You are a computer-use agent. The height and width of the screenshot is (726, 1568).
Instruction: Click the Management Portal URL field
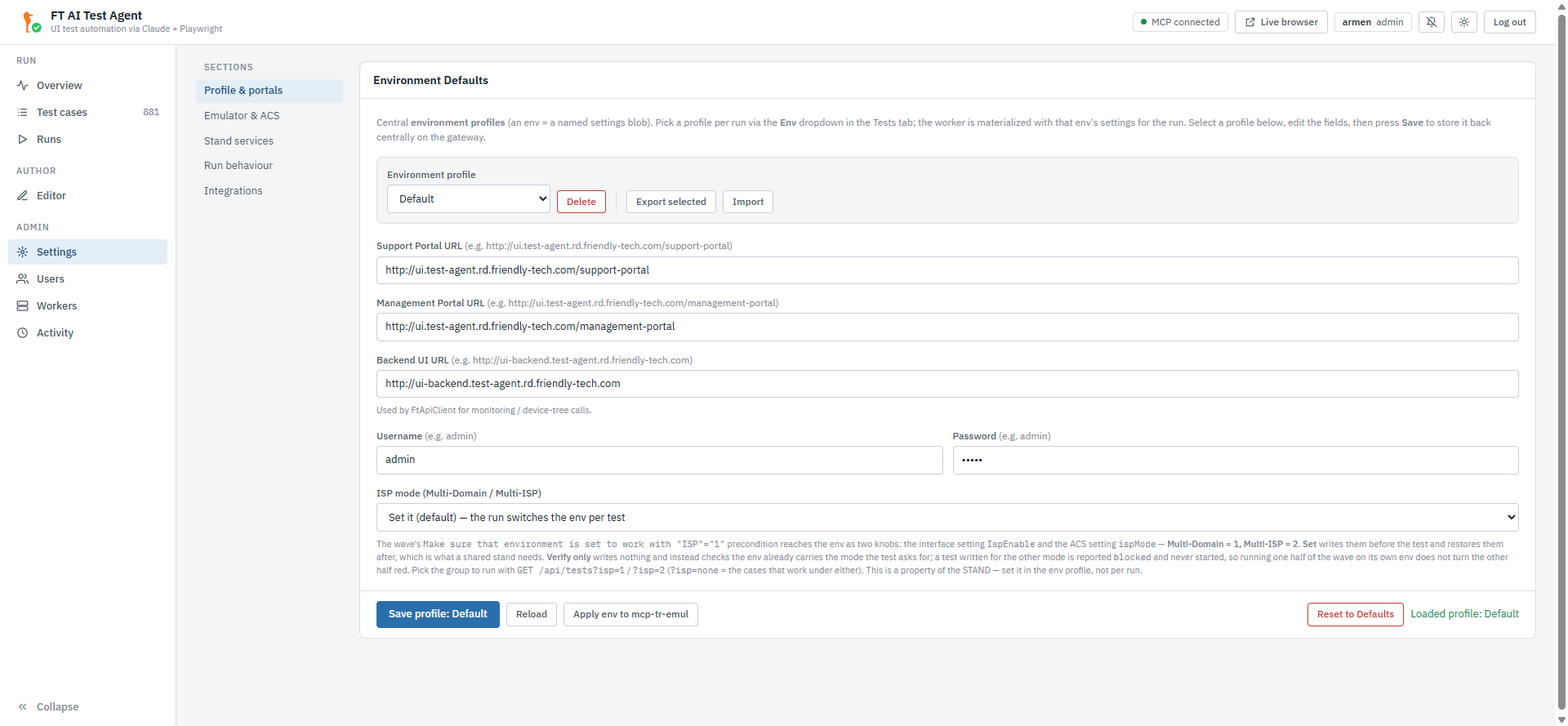pos(947,327)
